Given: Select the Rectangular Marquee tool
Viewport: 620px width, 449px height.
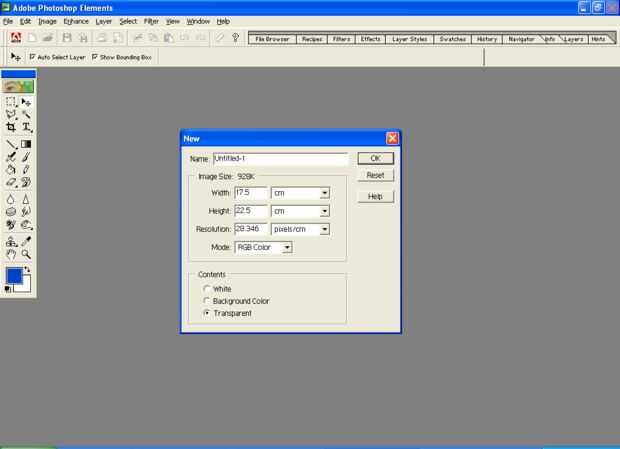Looking at the screenshot, I should 11,102.
